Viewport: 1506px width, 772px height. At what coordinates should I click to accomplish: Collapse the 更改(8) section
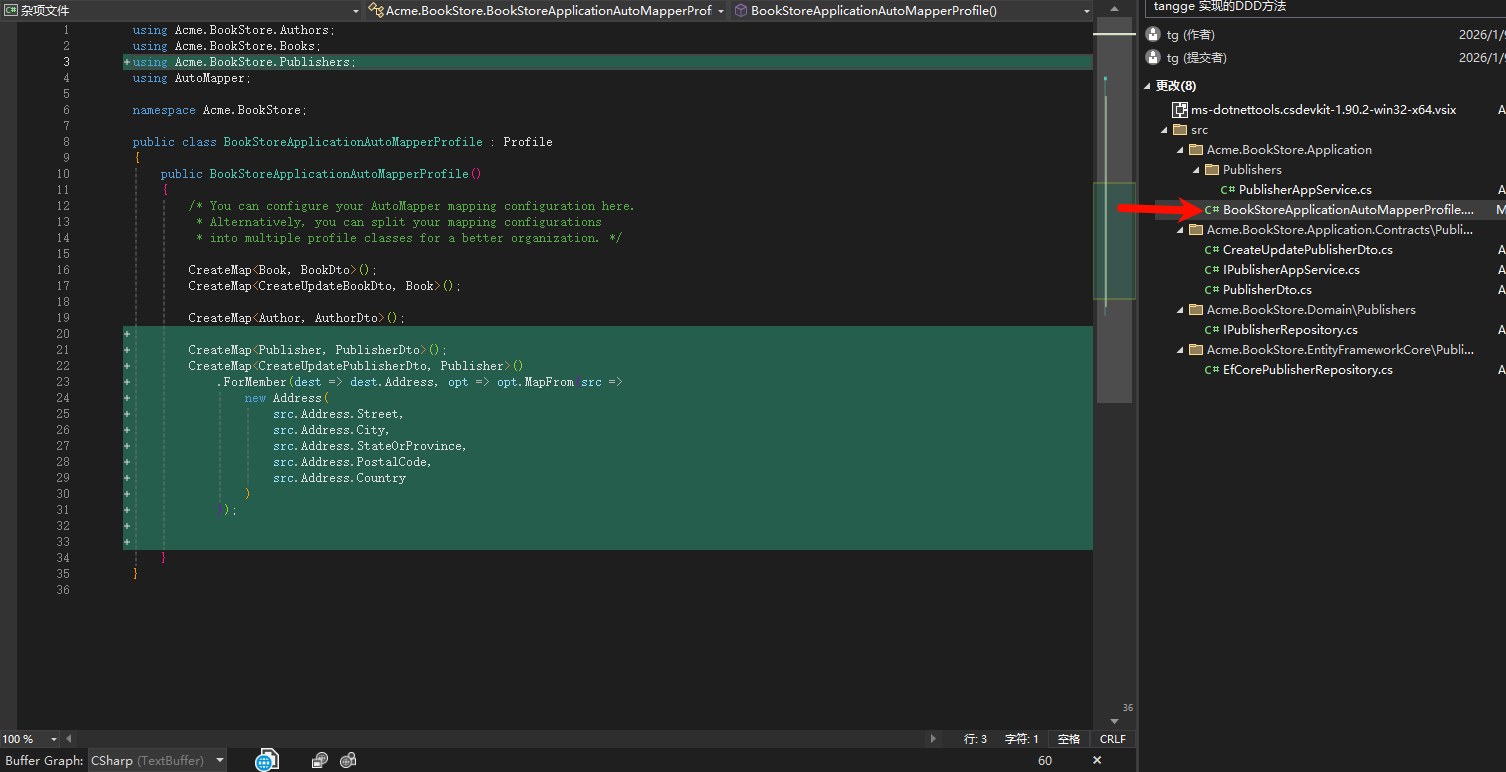(1148, 86)
